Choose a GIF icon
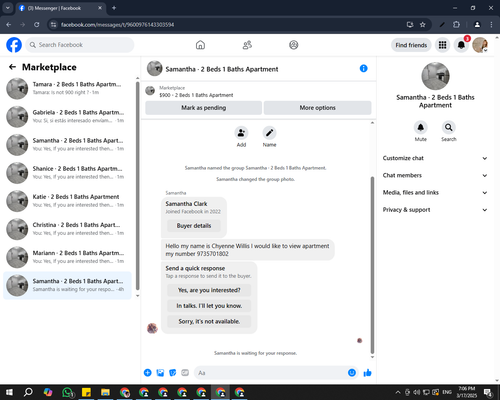Screen dimensions: 500x400 pyautogui.click(x=185, y=373)
